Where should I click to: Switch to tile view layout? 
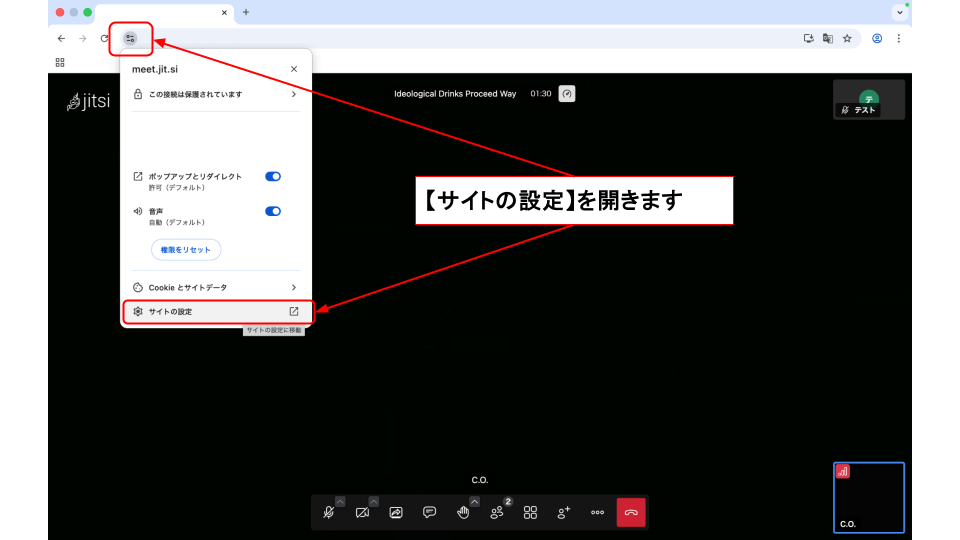click(530, 512)
